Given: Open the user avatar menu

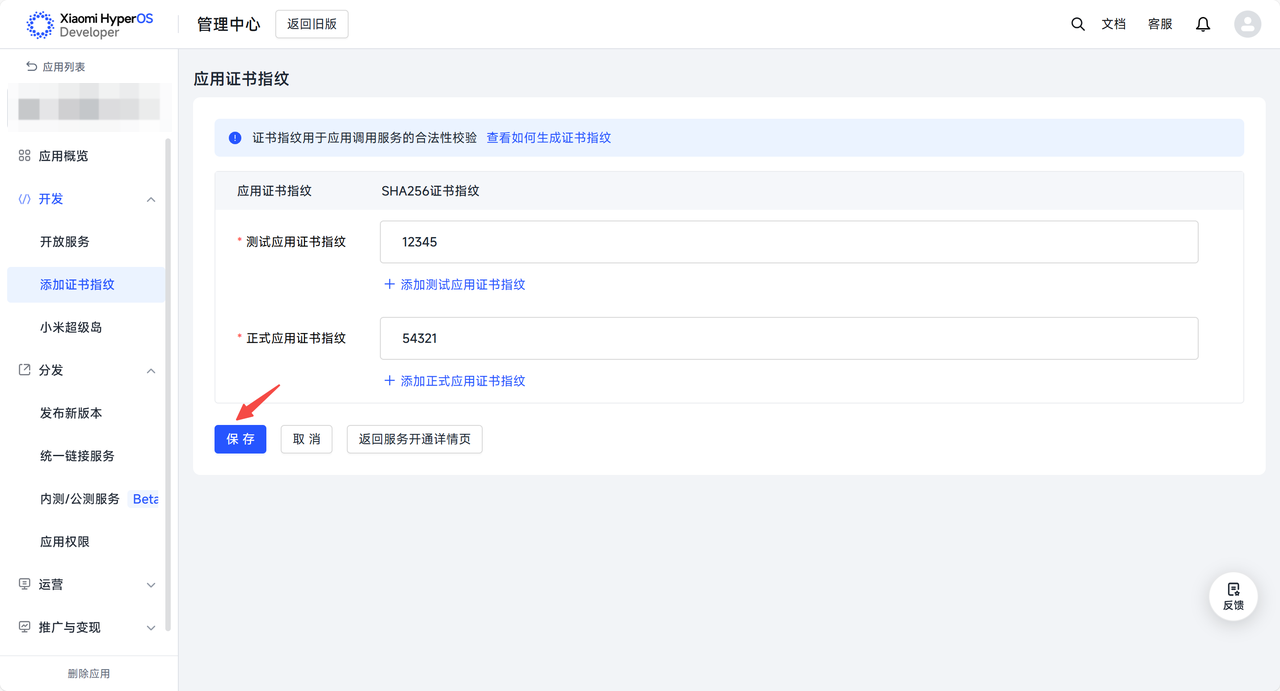Looking at the screenshot, I should point(1247,24).
